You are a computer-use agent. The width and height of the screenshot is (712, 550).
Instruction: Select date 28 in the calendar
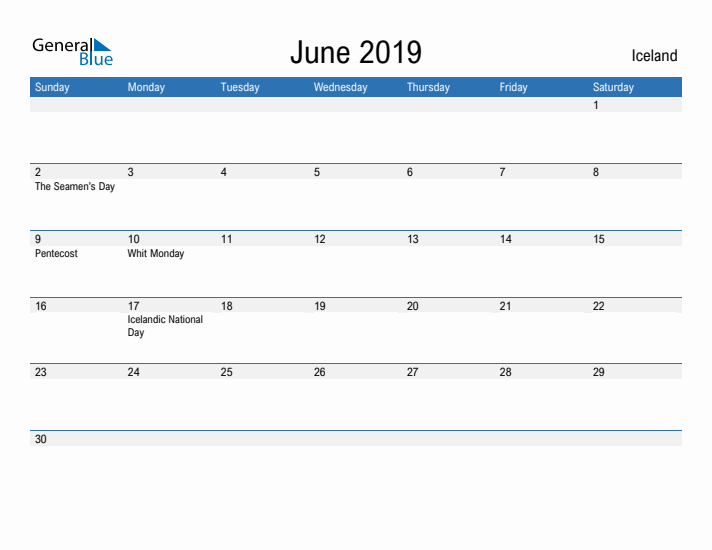(x=505, y=372)
